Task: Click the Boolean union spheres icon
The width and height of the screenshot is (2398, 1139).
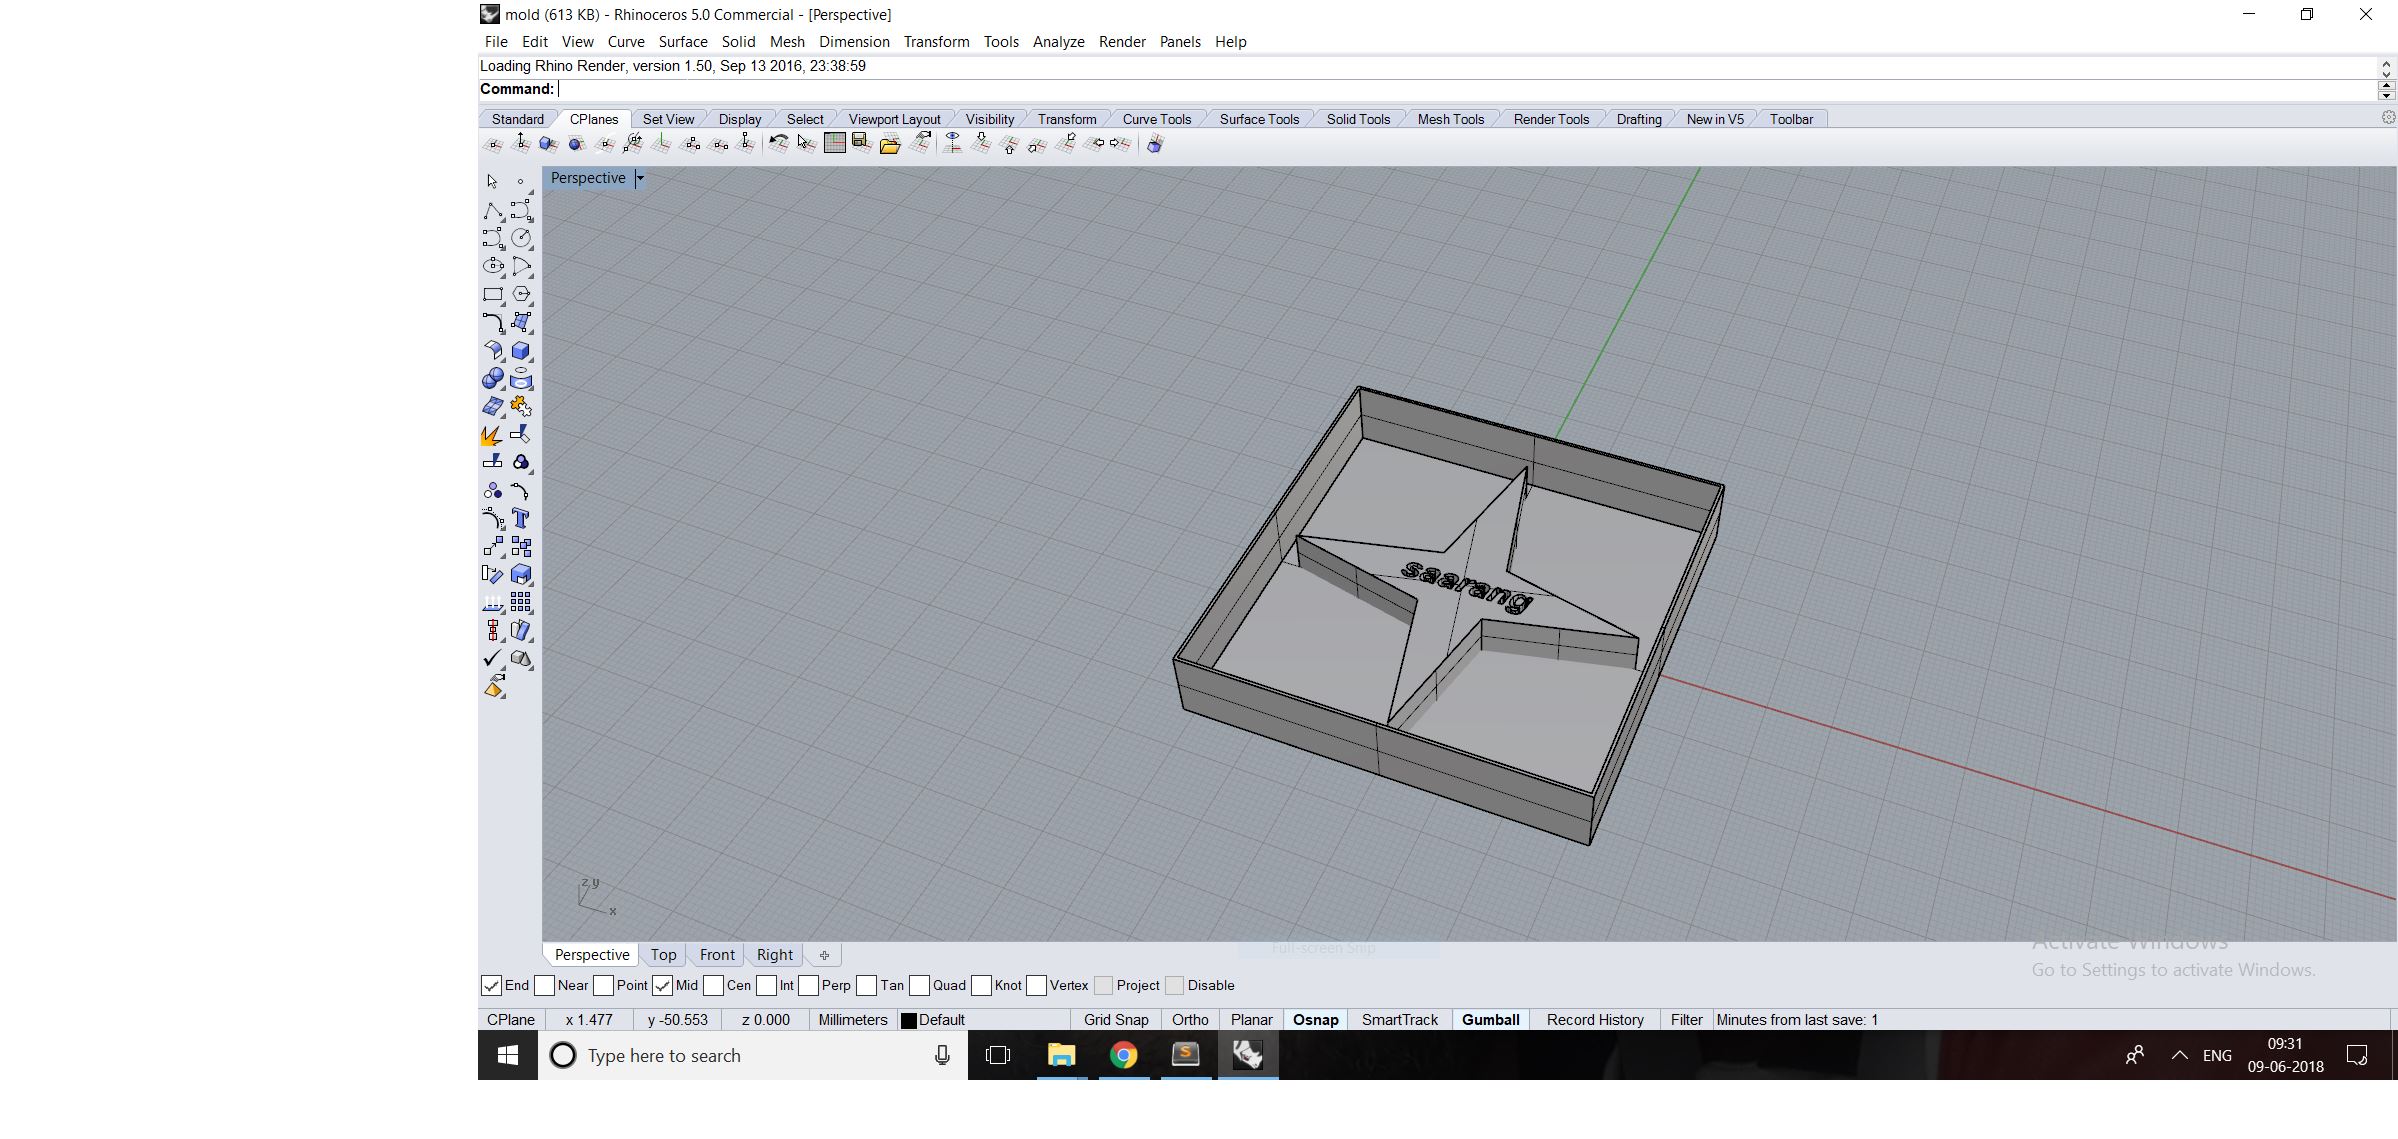Action: [x=493, y=379]
